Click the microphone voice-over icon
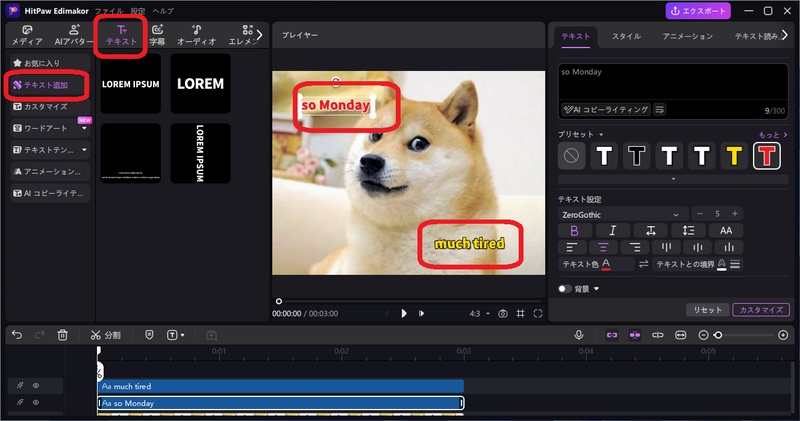Viewport: 800px width, 421px height. 579,335
